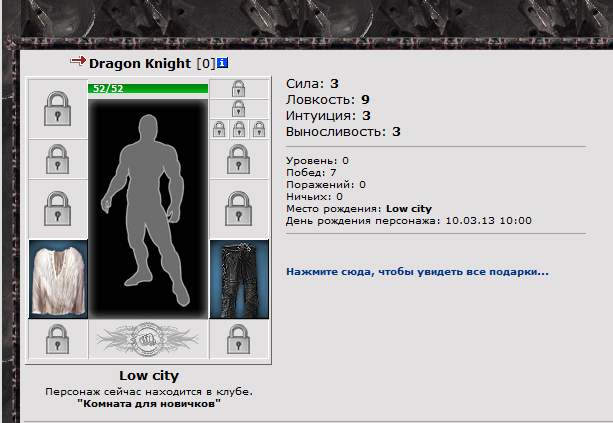Select the black leather pants item
Screen dimensions: 613x423
239,279
